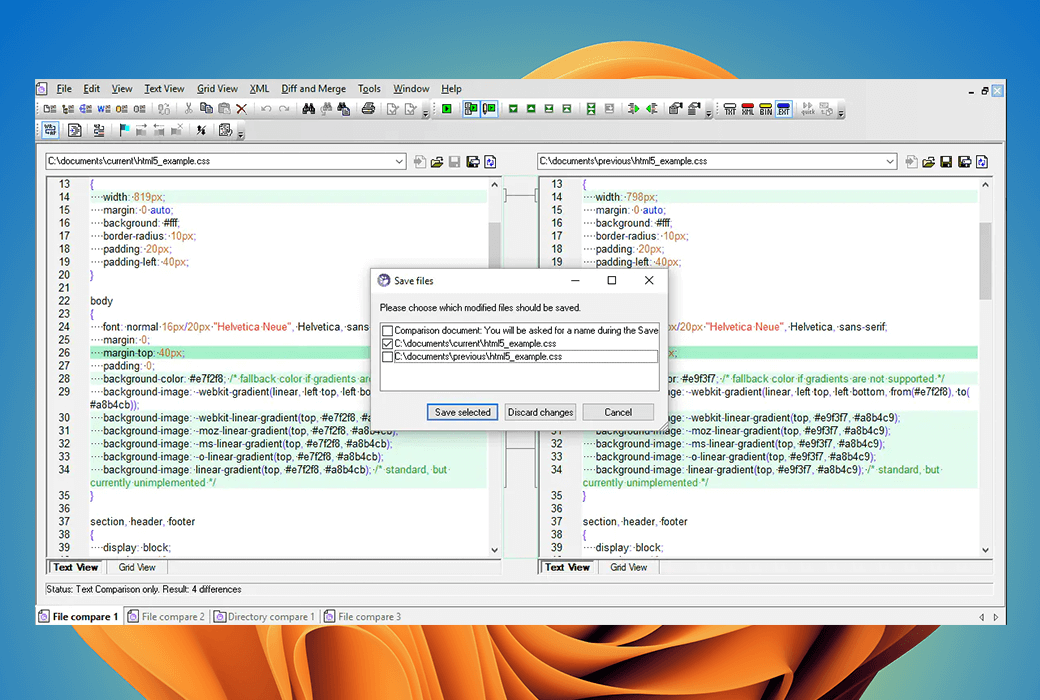The image size is (1040, 700).
Task: Click the Previous Difference up-arrow icon
Action: pyautogui.click(x=531, y=109)
